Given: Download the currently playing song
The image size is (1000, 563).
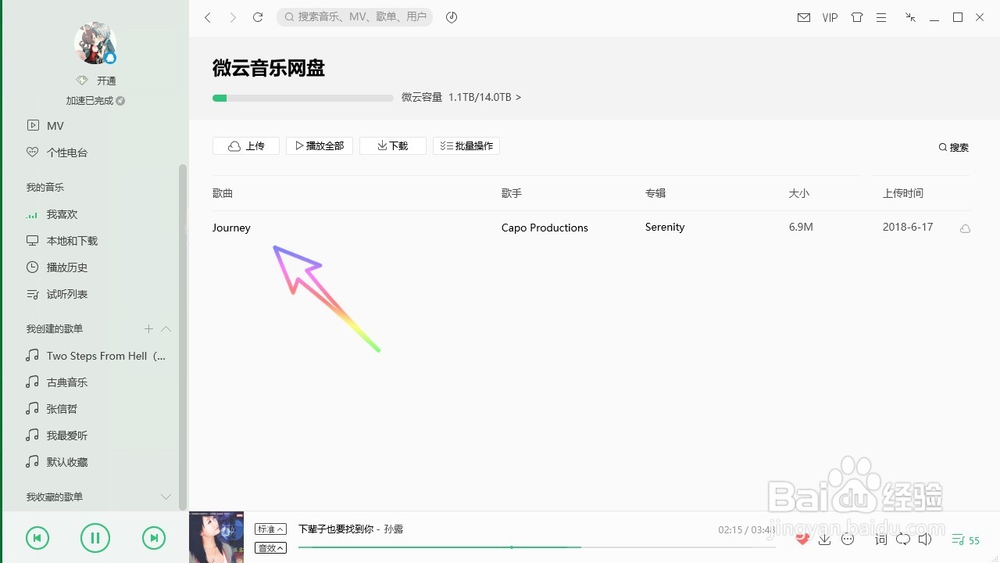Looking at the screenshot, I should coord(825,539).
